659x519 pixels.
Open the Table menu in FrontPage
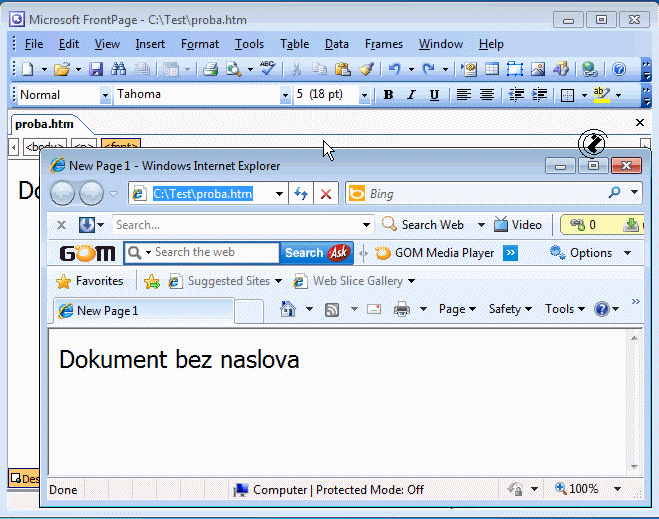tap(294, 44)
